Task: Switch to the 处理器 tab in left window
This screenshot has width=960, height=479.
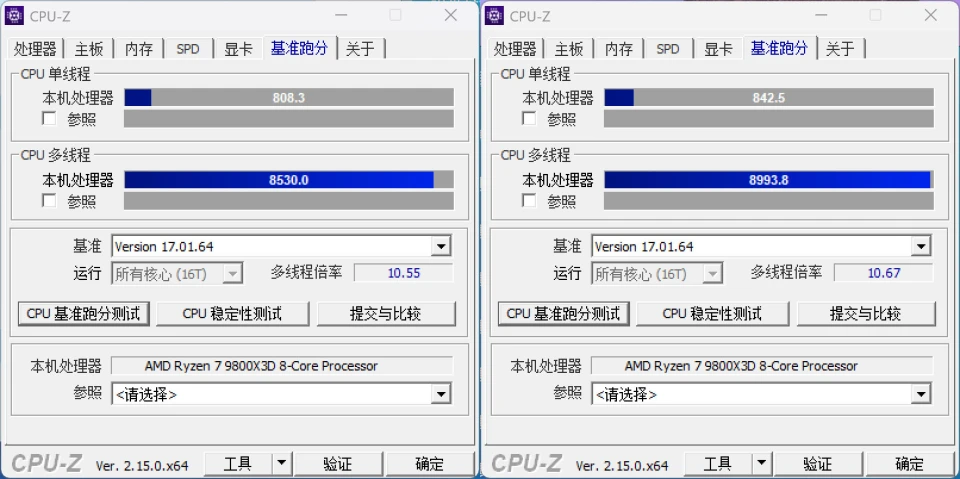Action: coord(36,49)
